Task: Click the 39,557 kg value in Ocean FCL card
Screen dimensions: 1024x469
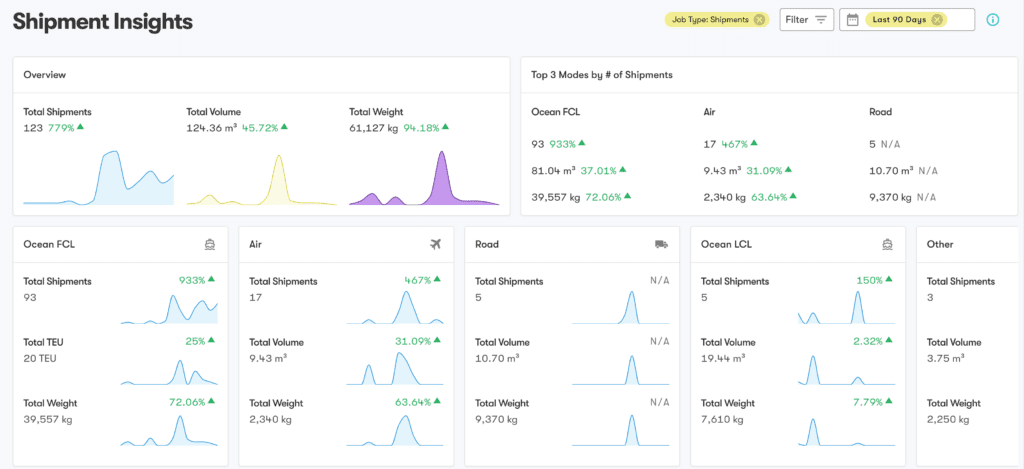Action: click(x=48, y=419)
